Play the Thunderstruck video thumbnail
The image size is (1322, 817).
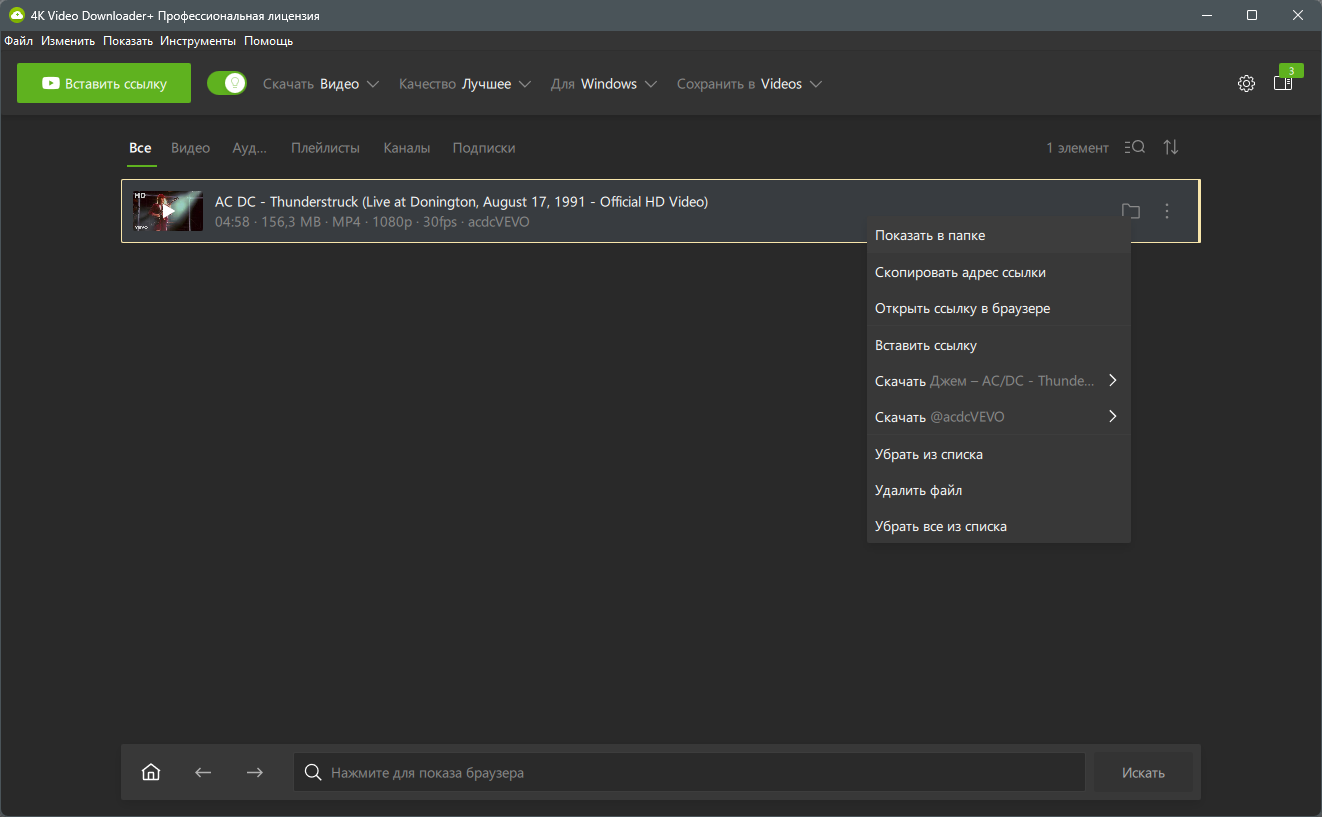[168, 211]
